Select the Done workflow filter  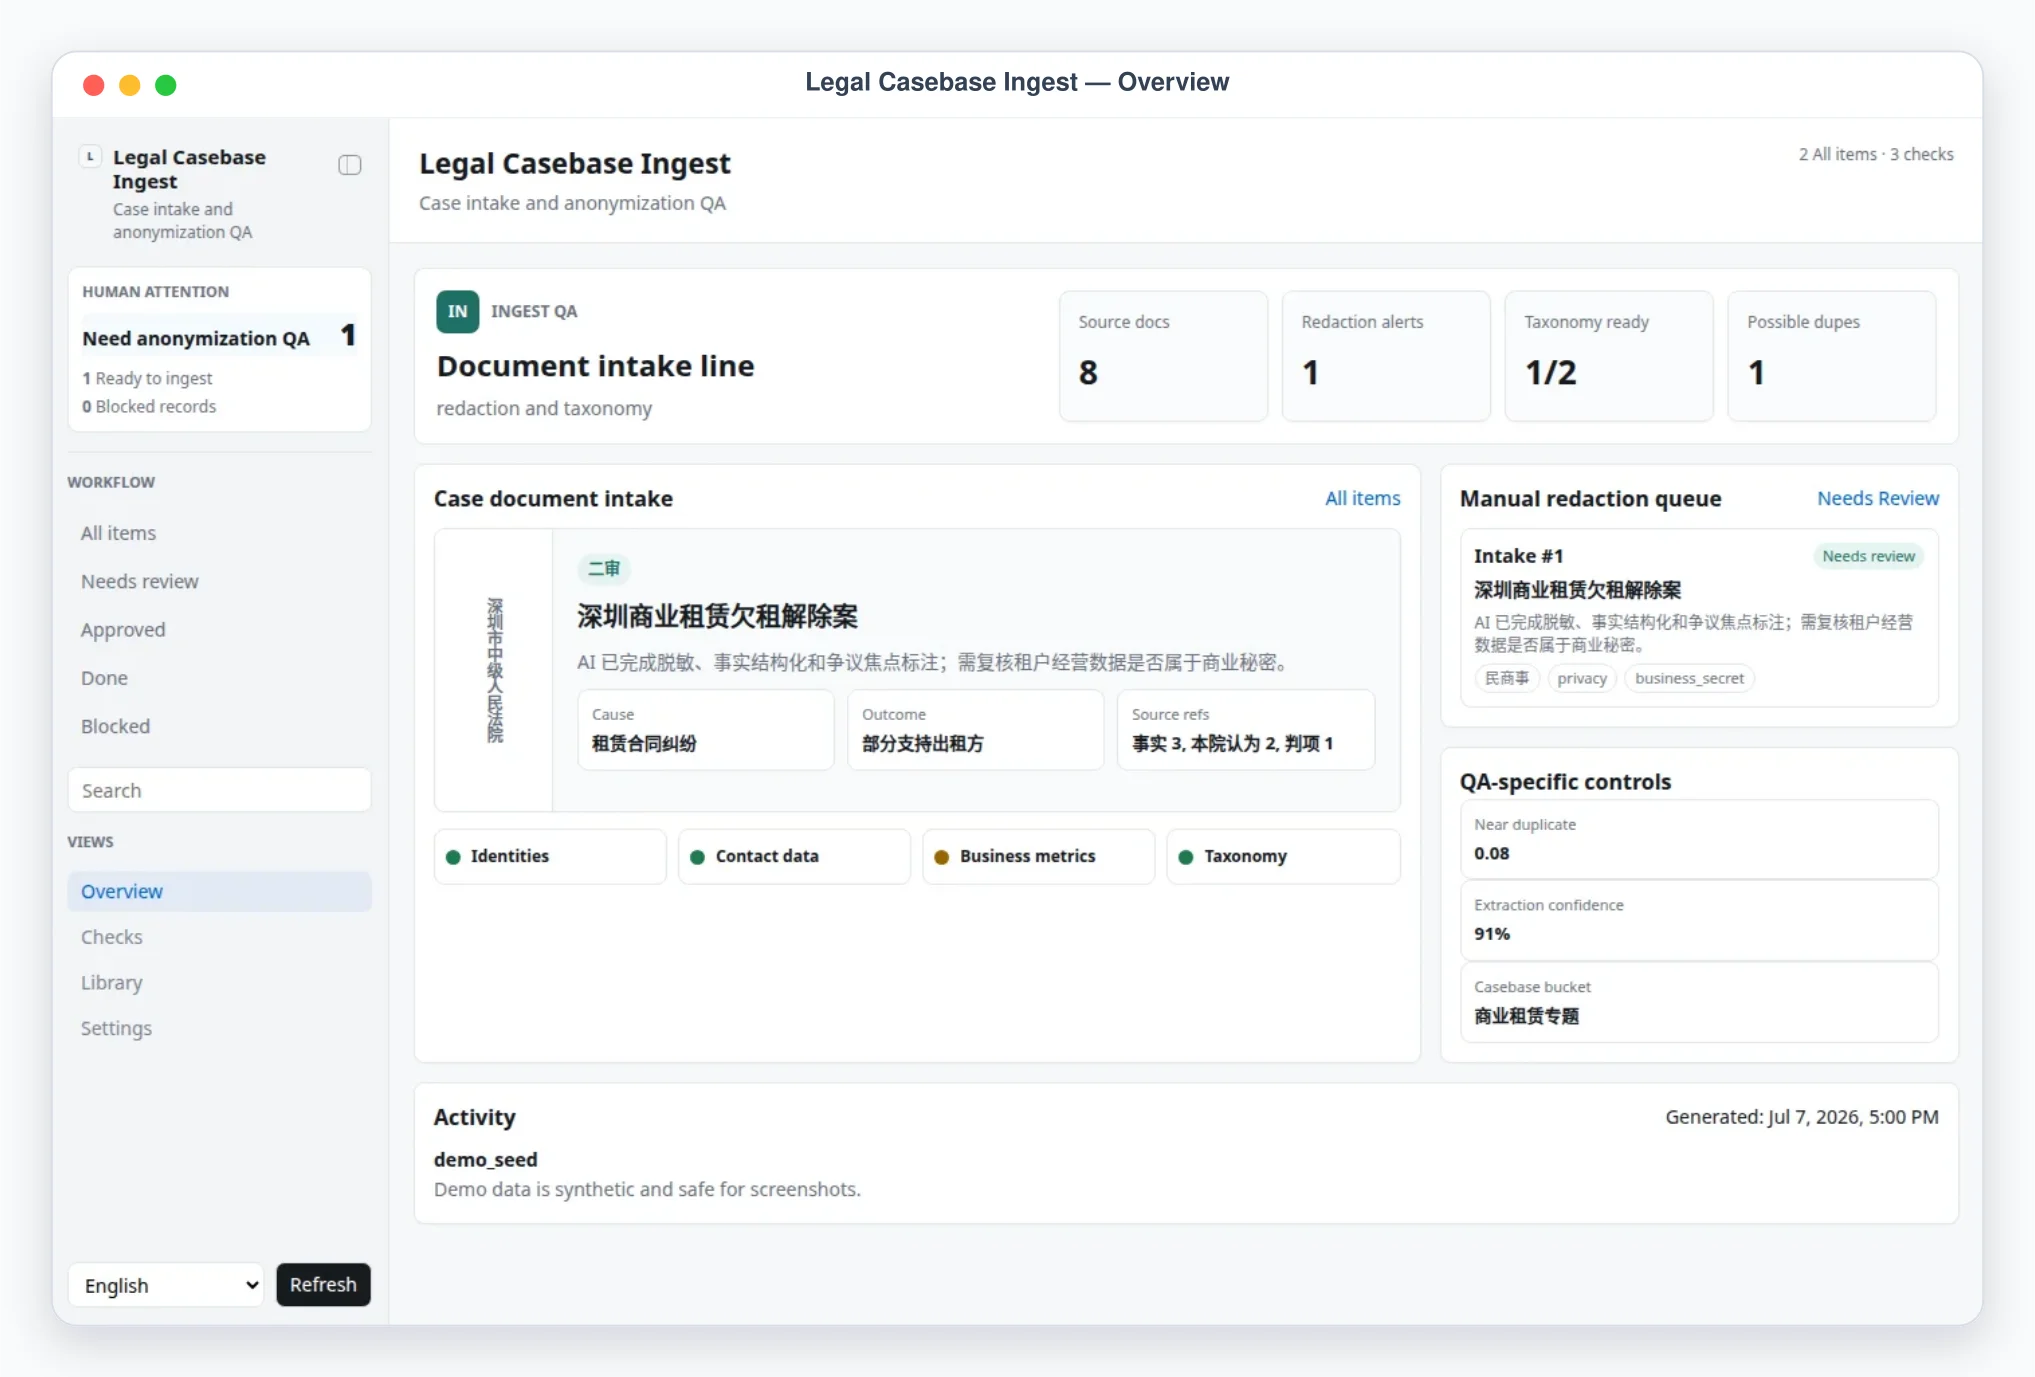click(x=219, y=678)
